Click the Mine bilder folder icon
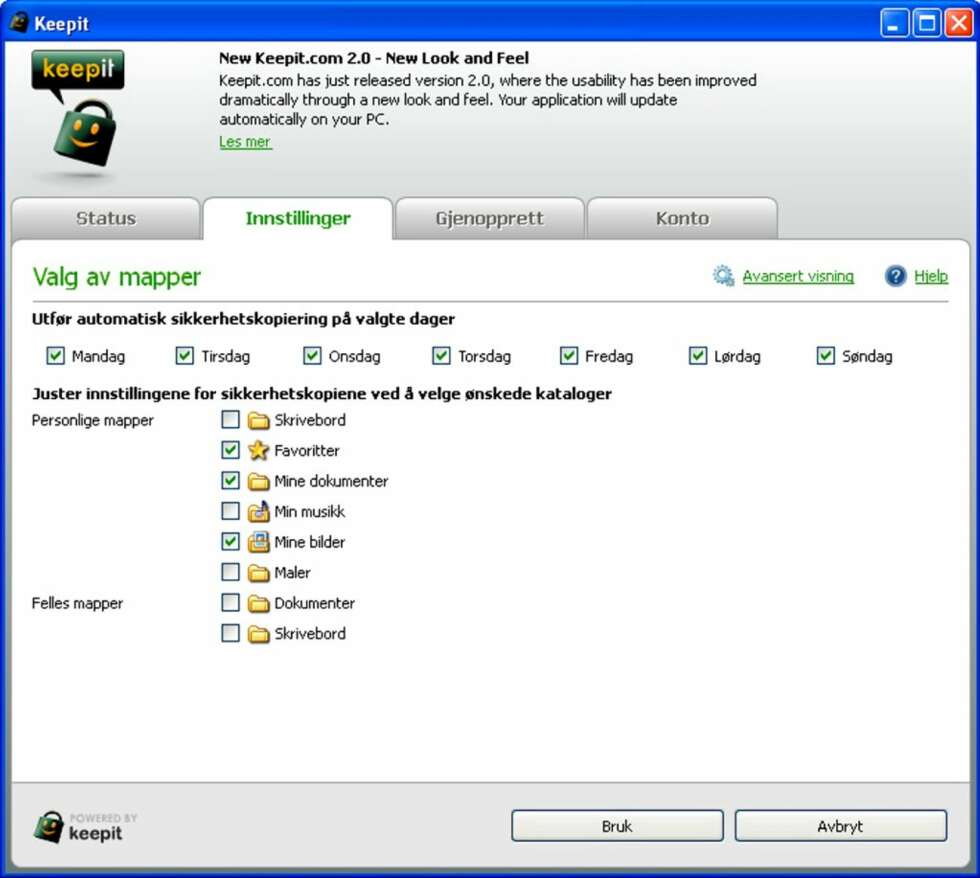The height and width of the screenshot is (878, 980). click(x=258, y=542)
